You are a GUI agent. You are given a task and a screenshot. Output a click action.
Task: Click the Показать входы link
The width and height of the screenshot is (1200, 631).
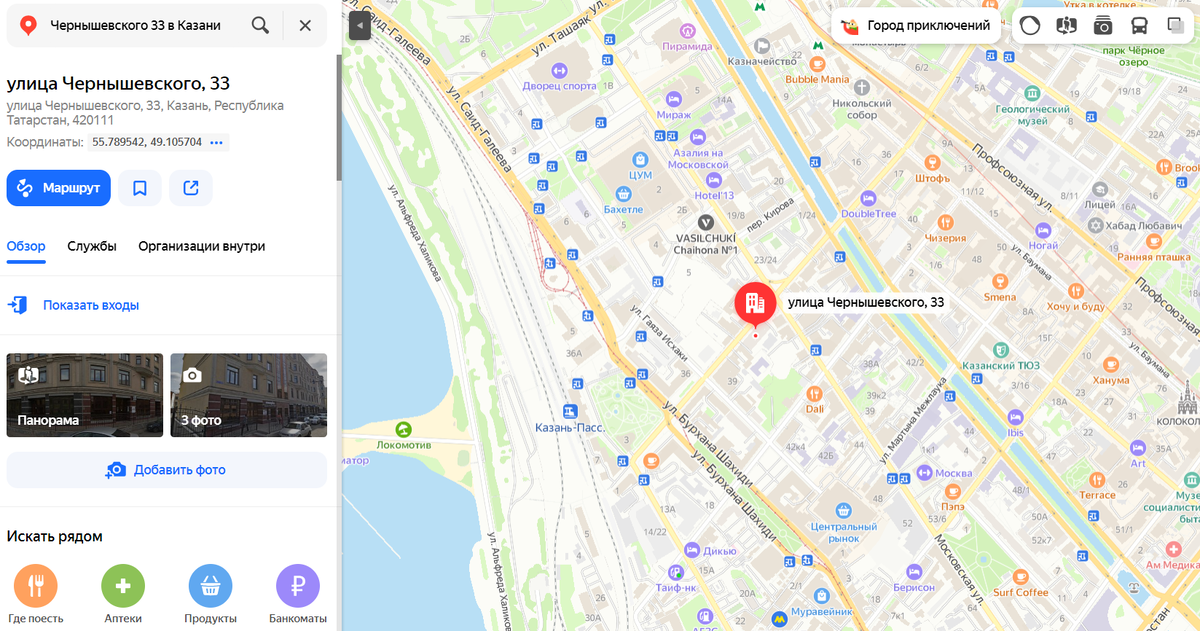pos(91,305)
